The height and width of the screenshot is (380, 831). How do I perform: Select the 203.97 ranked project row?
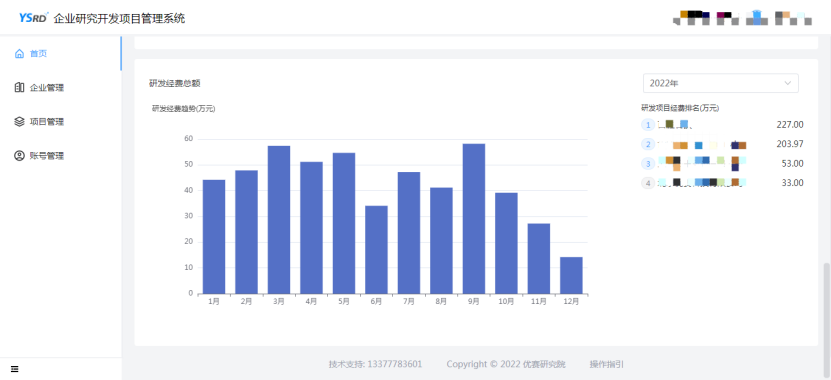coord(722,144)
